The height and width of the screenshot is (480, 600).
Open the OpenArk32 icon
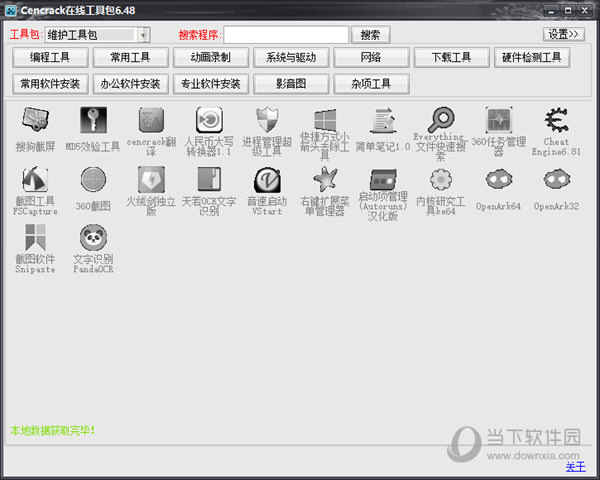(x=556, y=179)
